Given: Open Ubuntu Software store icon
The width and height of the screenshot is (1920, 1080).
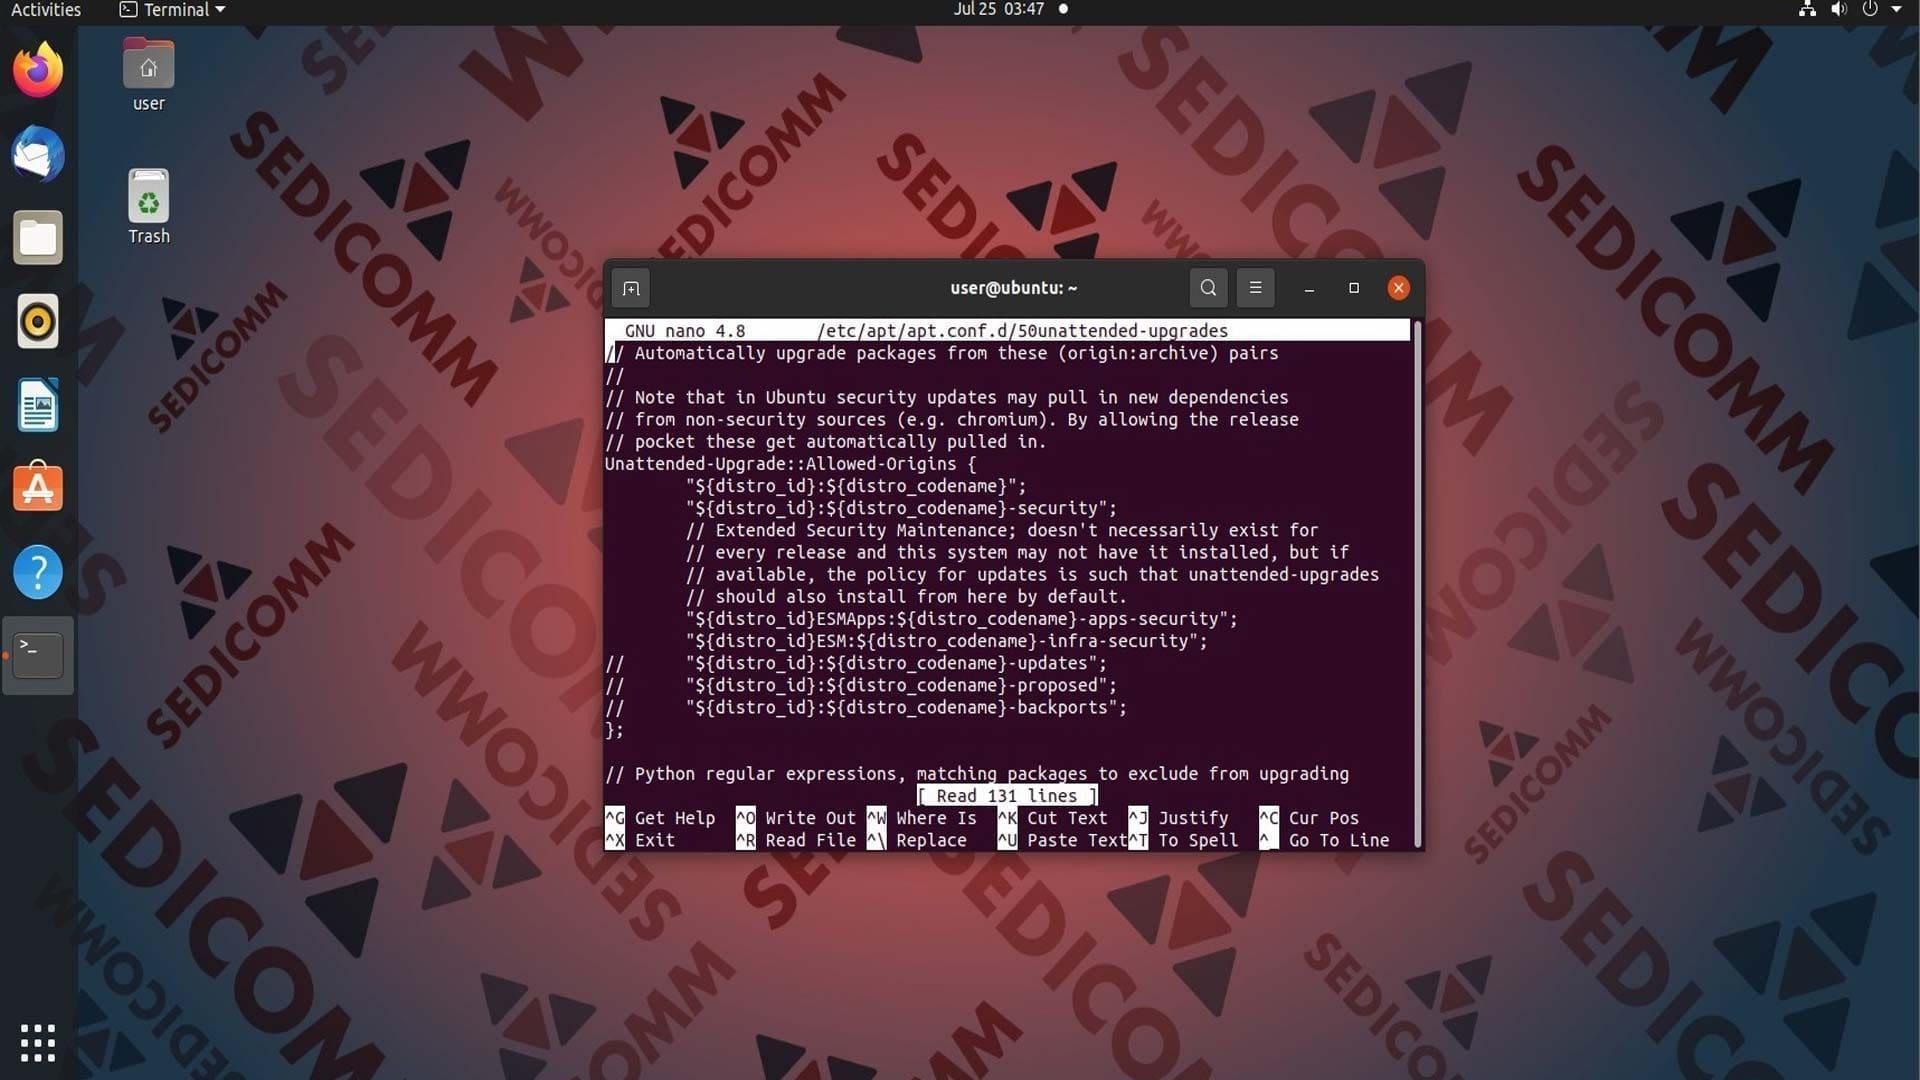Looking at the screenshot, I should pyautogui.click(x=38, y=488).
